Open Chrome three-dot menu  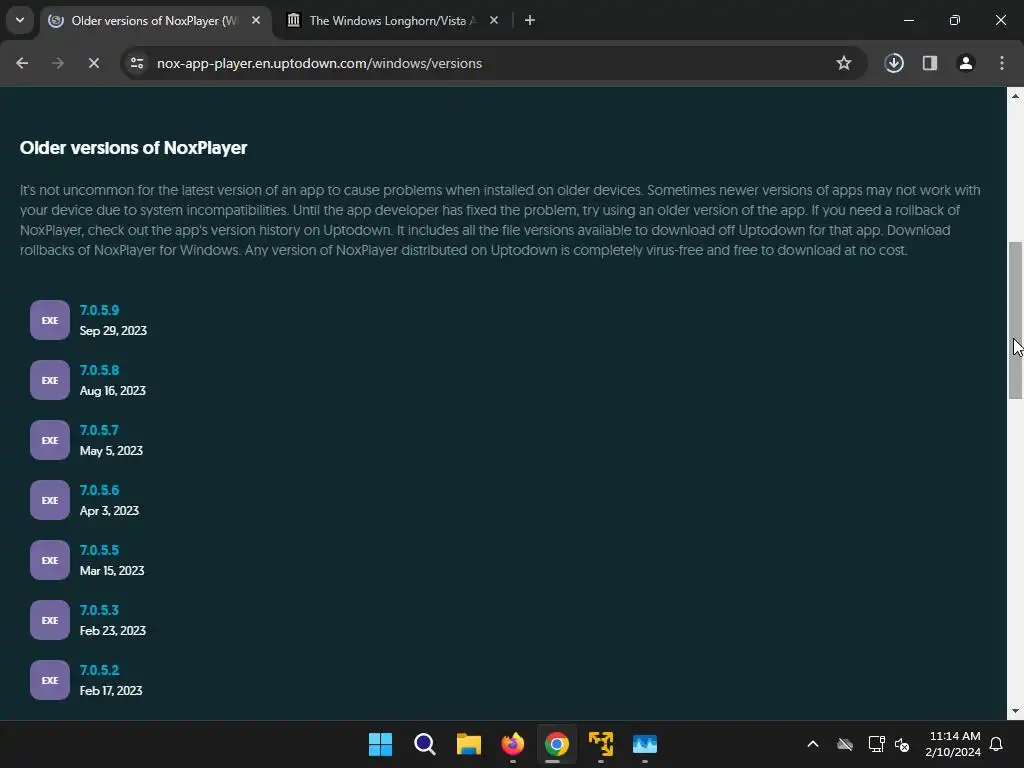coord(1002,63)
